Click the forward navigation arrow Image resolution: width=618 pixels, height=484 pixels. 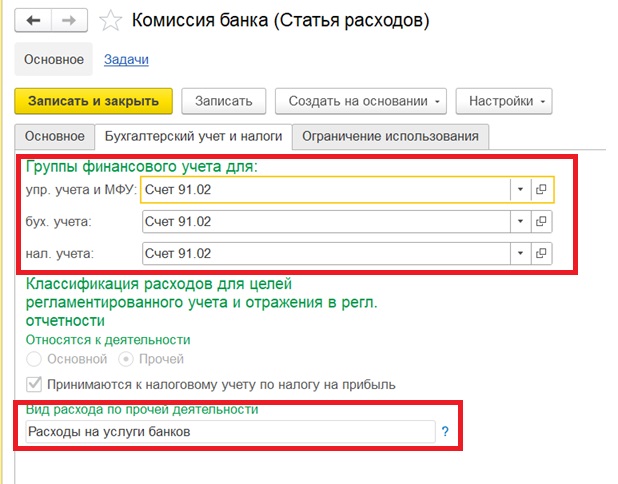[x=70, y=20]
